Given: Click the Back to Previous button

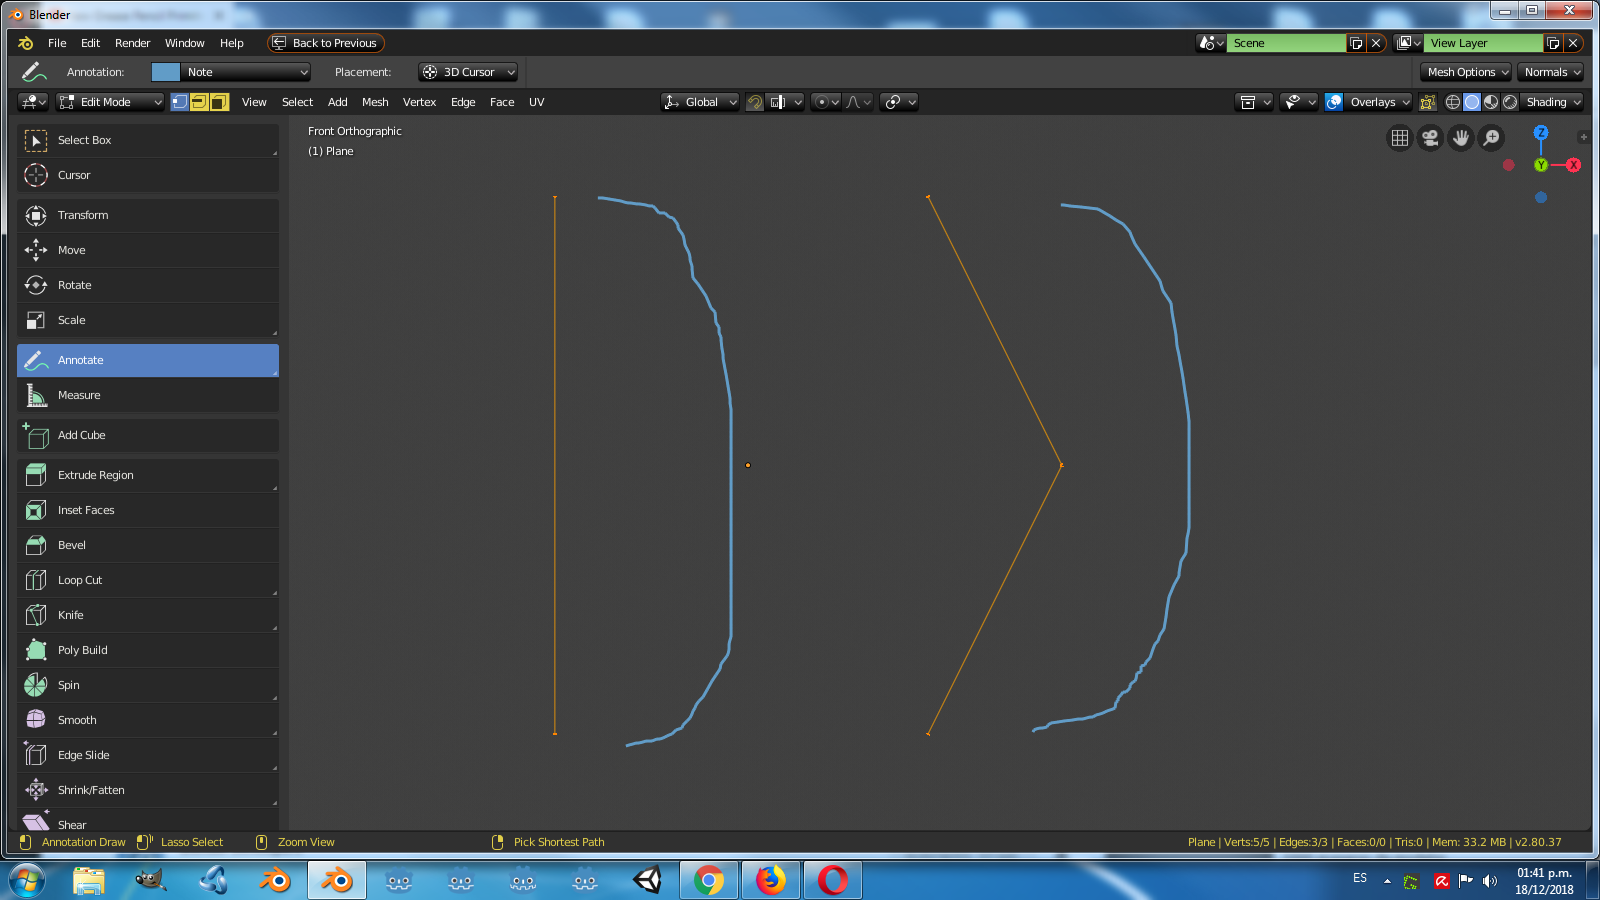Looking at the screenshot, I should coord(326,43).
